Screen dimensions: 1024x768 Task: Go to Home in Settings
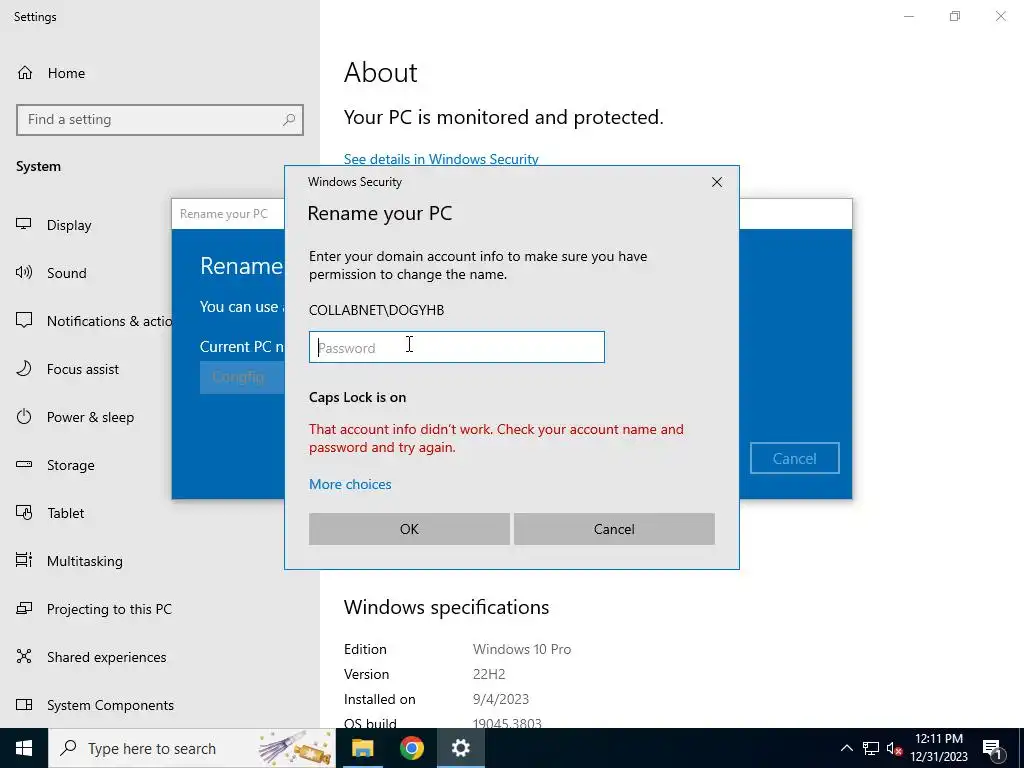[66, 73]
